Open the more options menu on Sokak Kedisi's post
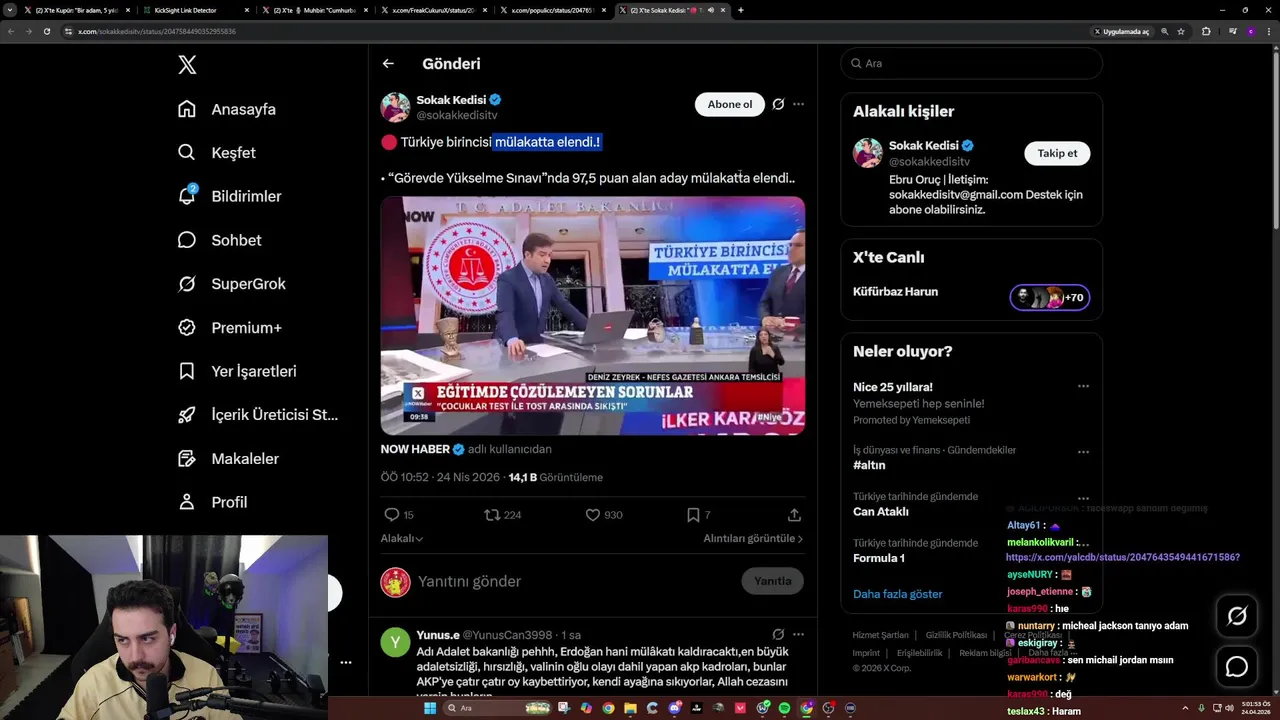1280x720 pixels. click(x=798, y=104)
